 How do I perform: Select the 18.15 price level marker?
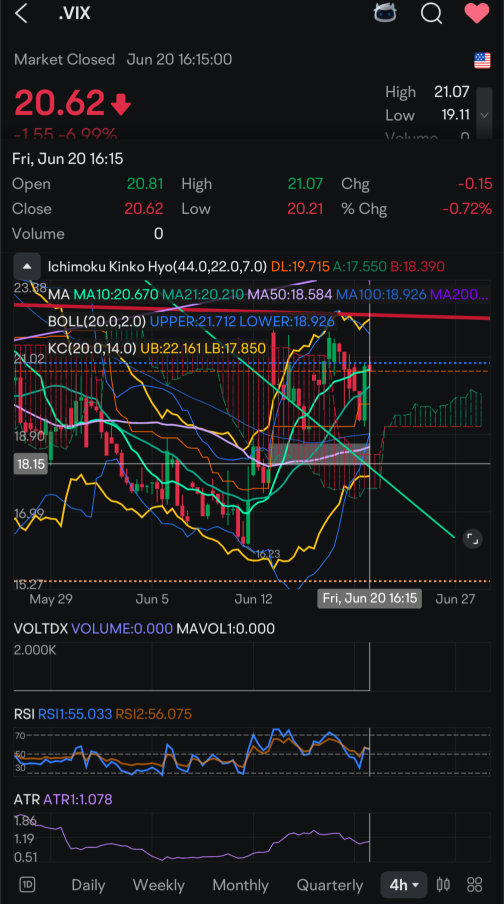tap(31, 464)
